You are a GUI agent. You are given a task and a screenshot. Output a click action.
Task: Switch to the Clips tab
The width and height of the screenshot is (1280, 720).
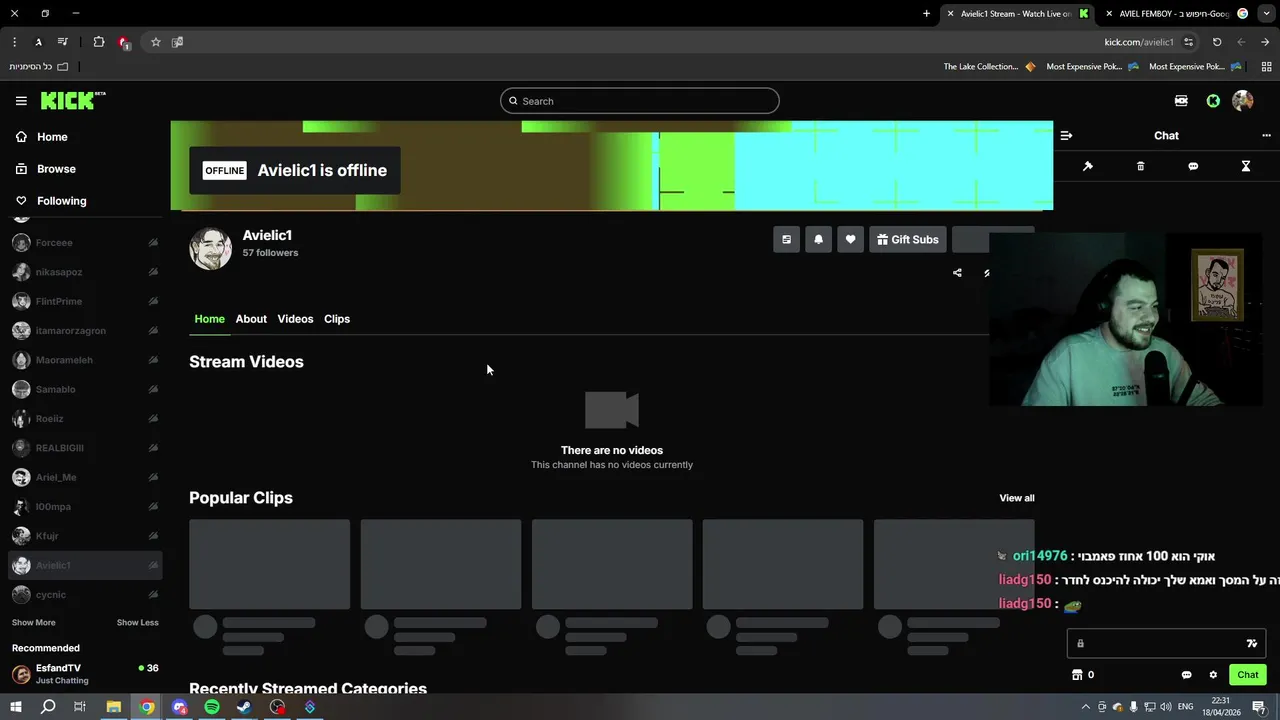[337, 319]
